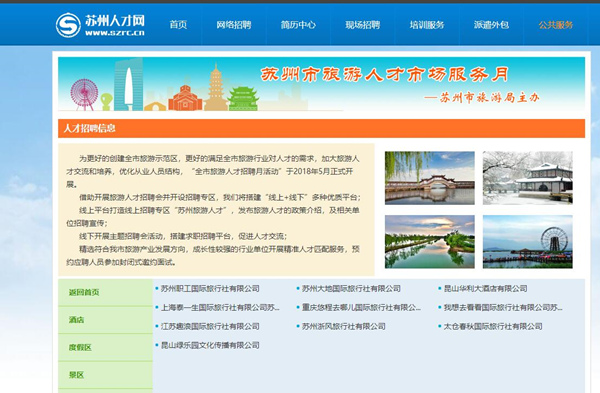Click the 苏州市旅游人才市场服务月 banner
The image size is (600, 393).
(321, 84)
